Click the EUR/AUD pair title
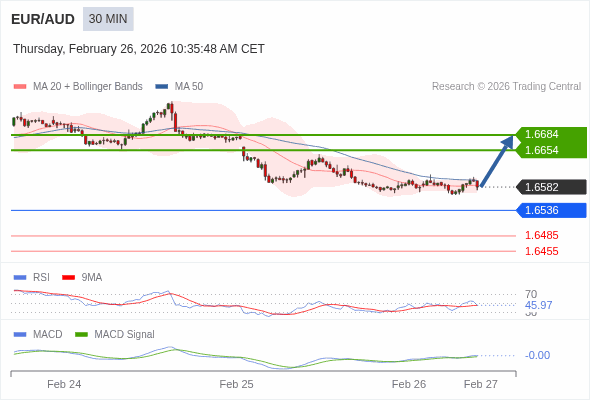This screenshot has width=590, height=400. pyautogui.click(x=43, y=19)
